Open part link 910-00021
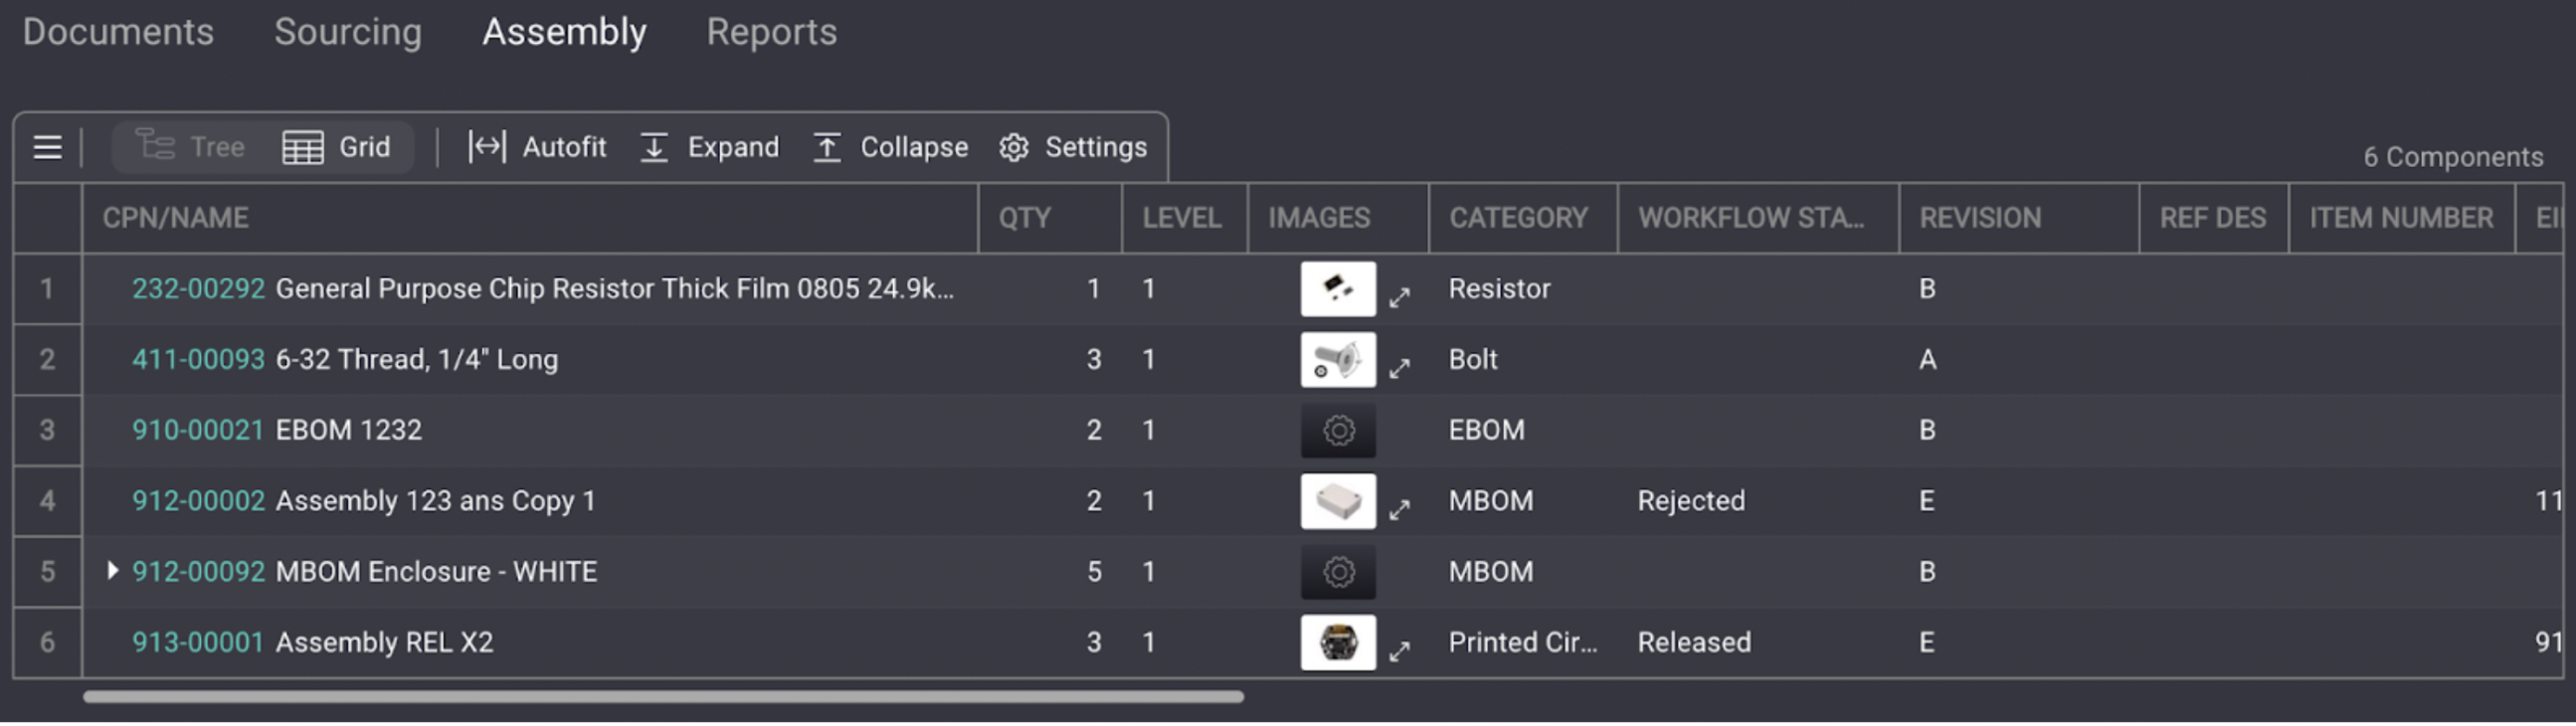The height and width of the screenshot is (726, 2576). [198, 430]
